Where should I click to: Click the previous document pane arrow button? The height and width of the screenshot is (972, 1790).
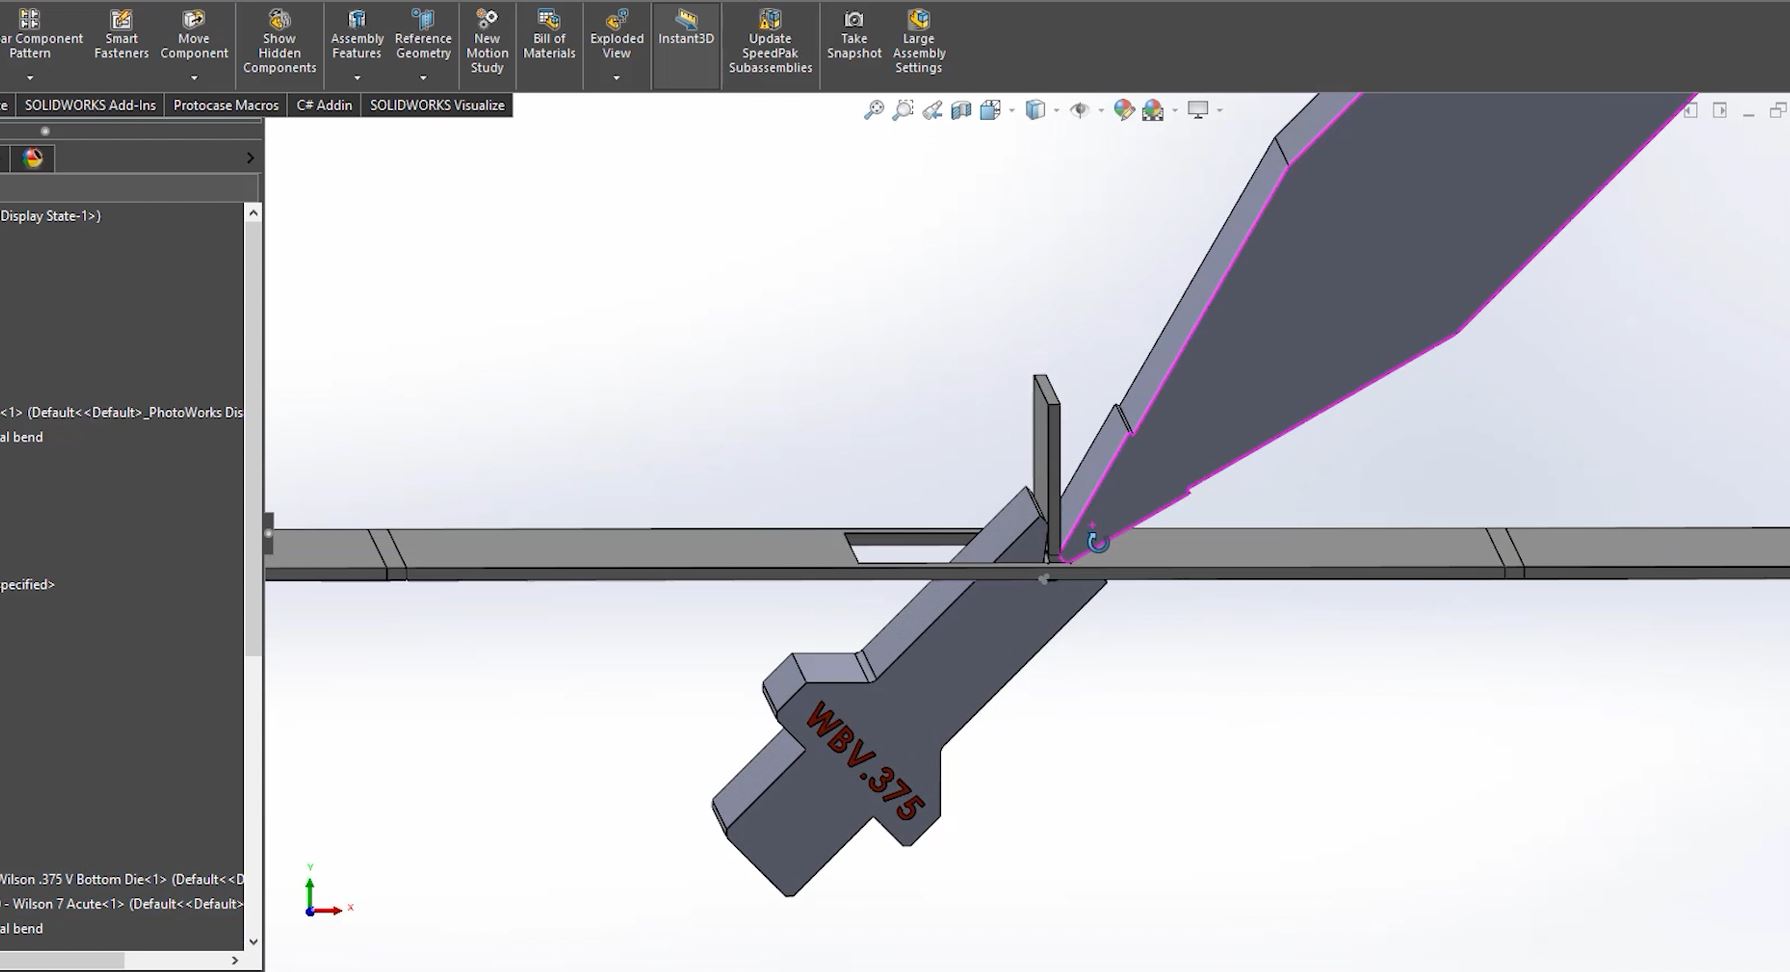pos(1691,110)
